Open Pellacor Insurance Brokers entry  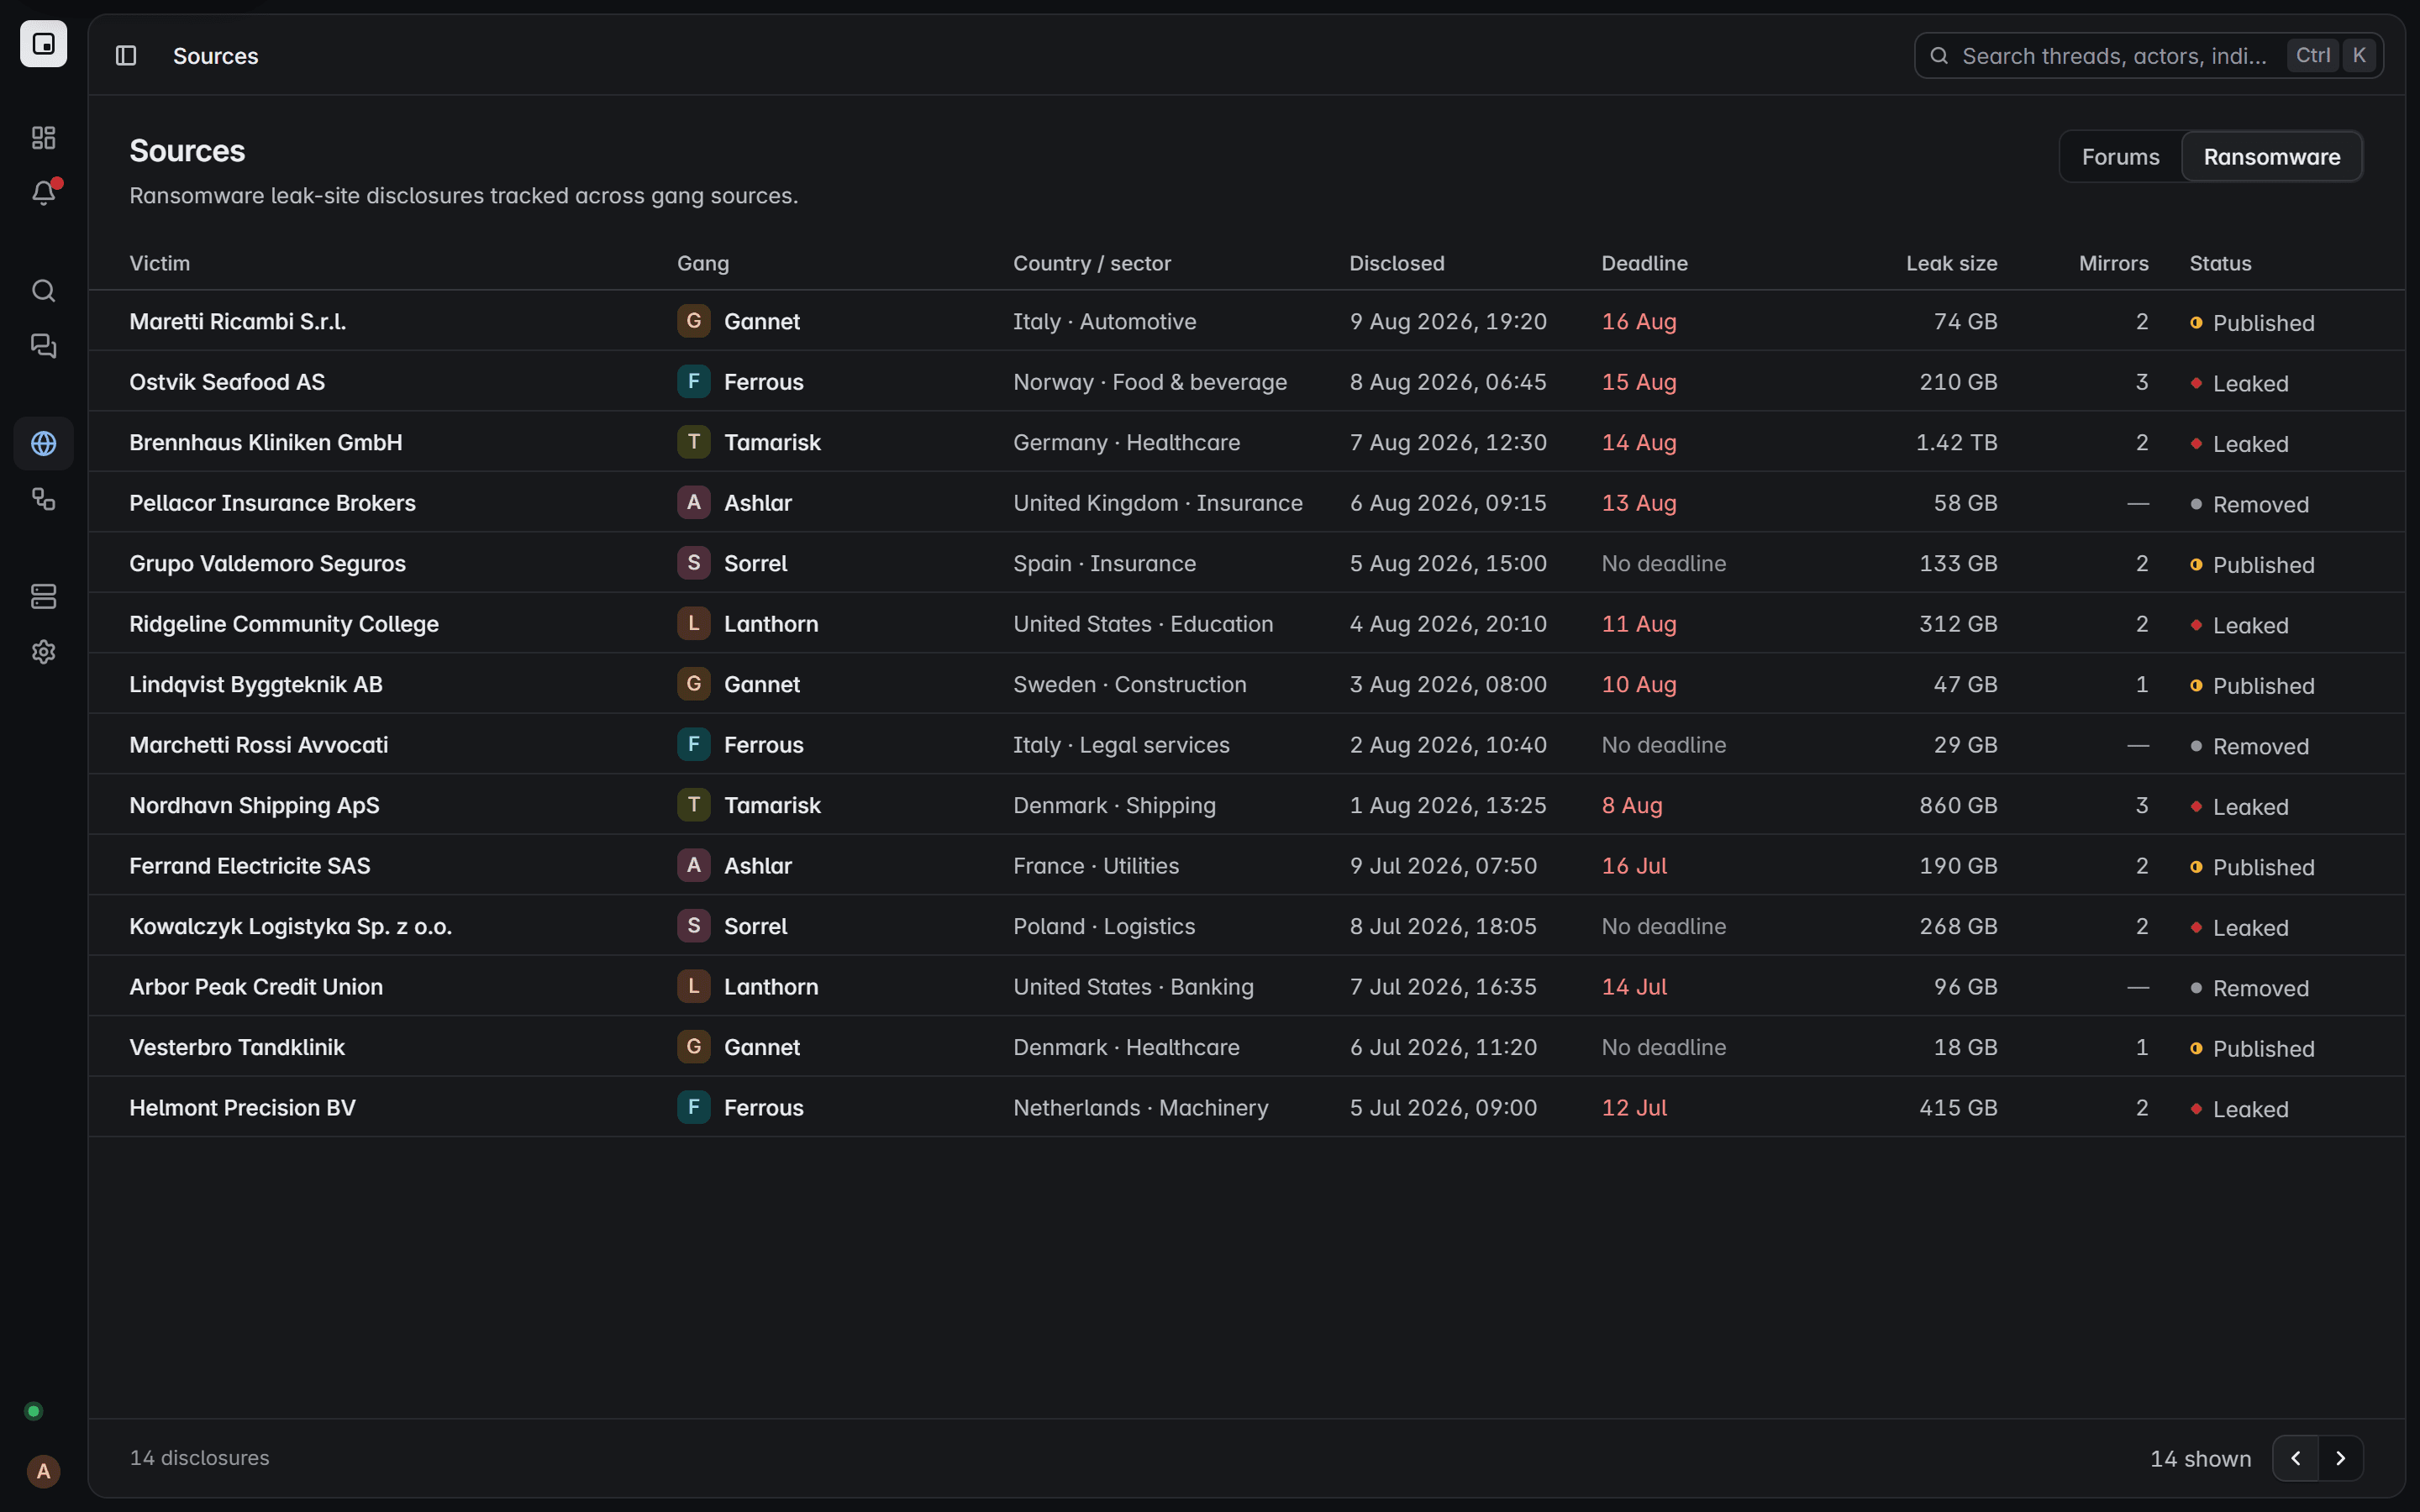tap(272, 503)
